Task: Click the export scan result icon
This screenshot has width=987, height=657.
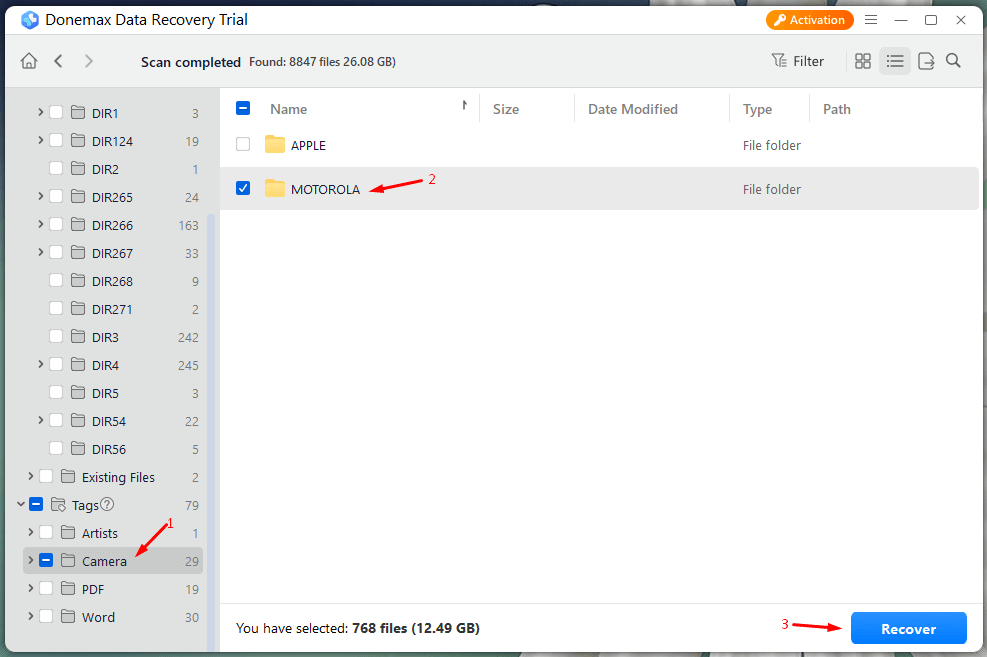Action: [926, 61]
